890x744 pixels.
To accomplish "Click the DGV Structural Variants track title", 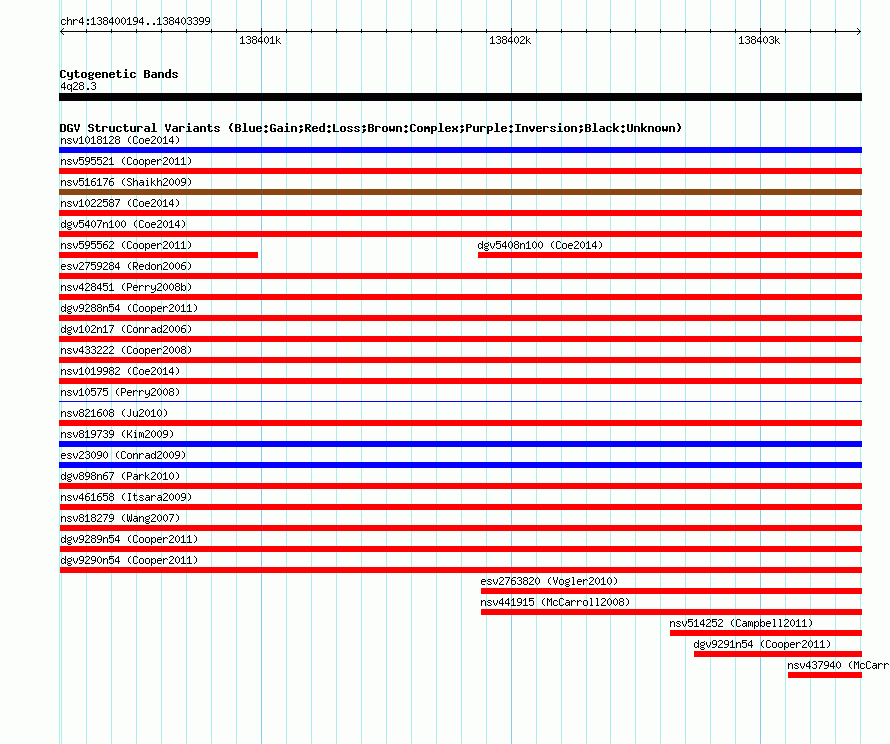I will (x=371, y=128).
